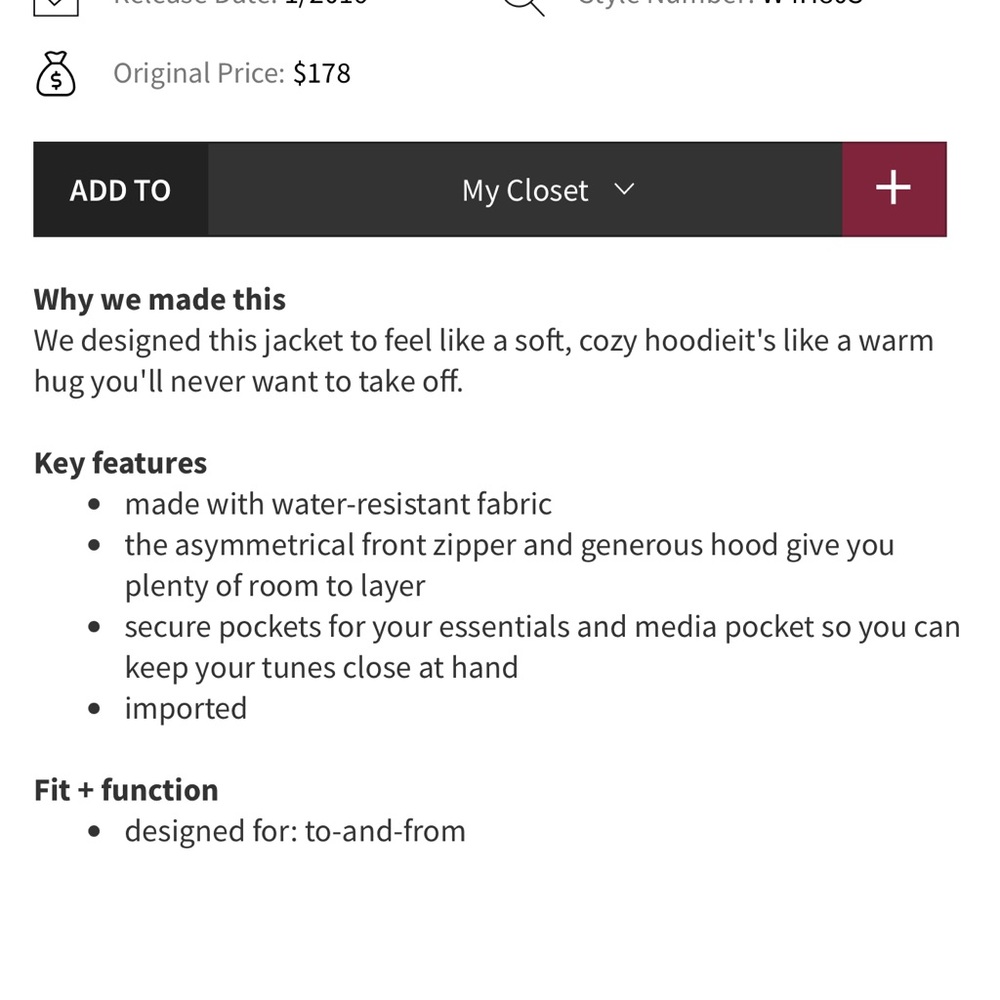Screen dimensions: 1000x1000
Task: Click the designed for: to-and-from bullet
Action: [x=295, y=831]
